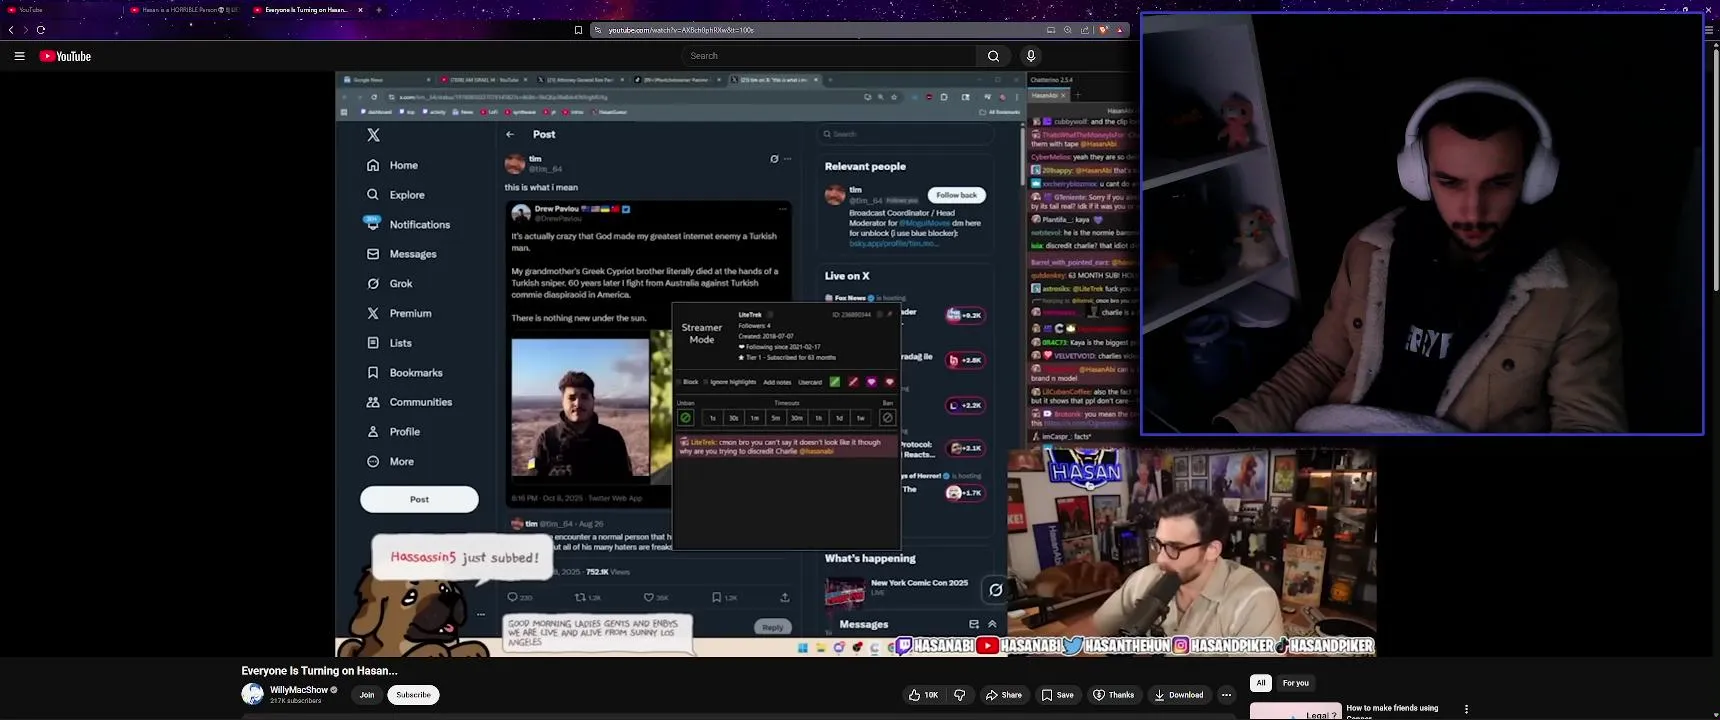Click the X logo in the sidebar
This screenshot has width=1720, height=720.
tap(373, 135)
